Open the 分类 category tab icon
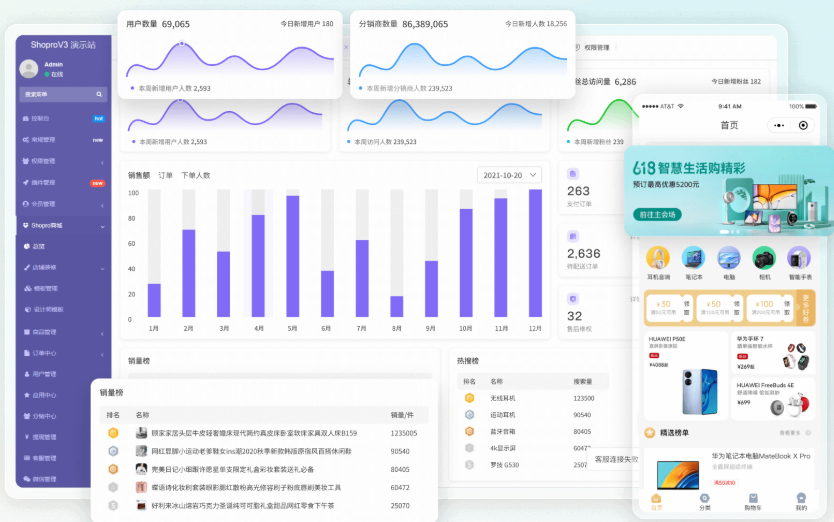This screenshot has width=834, height=522. [x=704, y=499]
